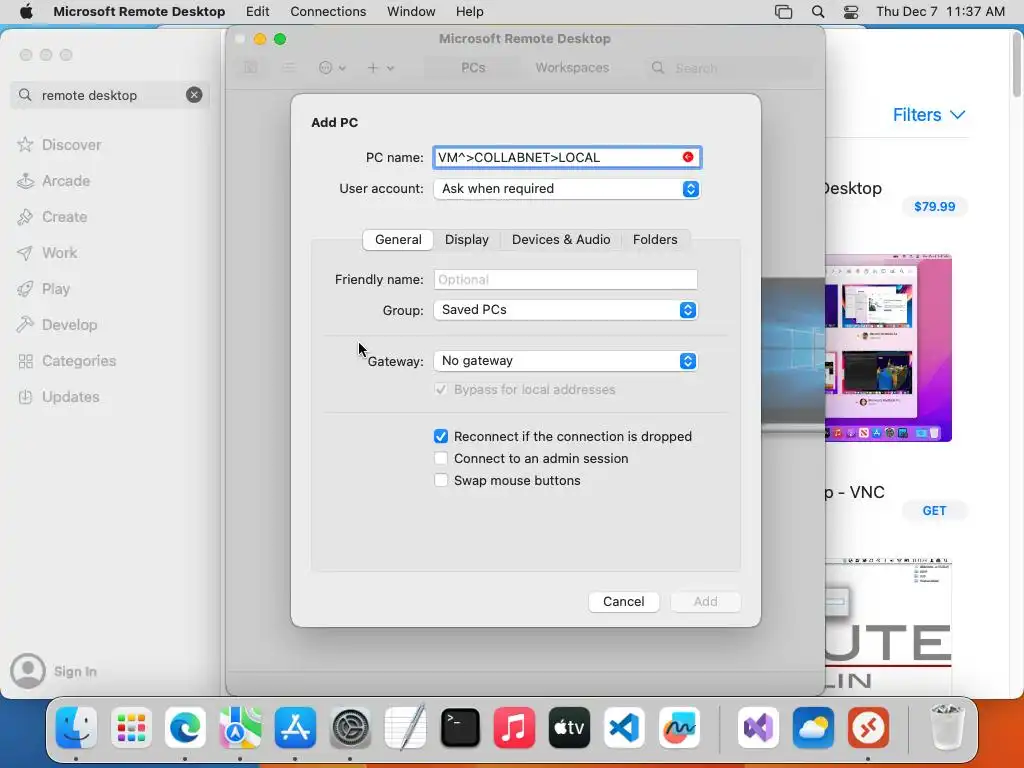The image size is (1024, 768).
Task: Open Categories in App Store sidebar
Action: pyautogui.click(x=78, y=360)
